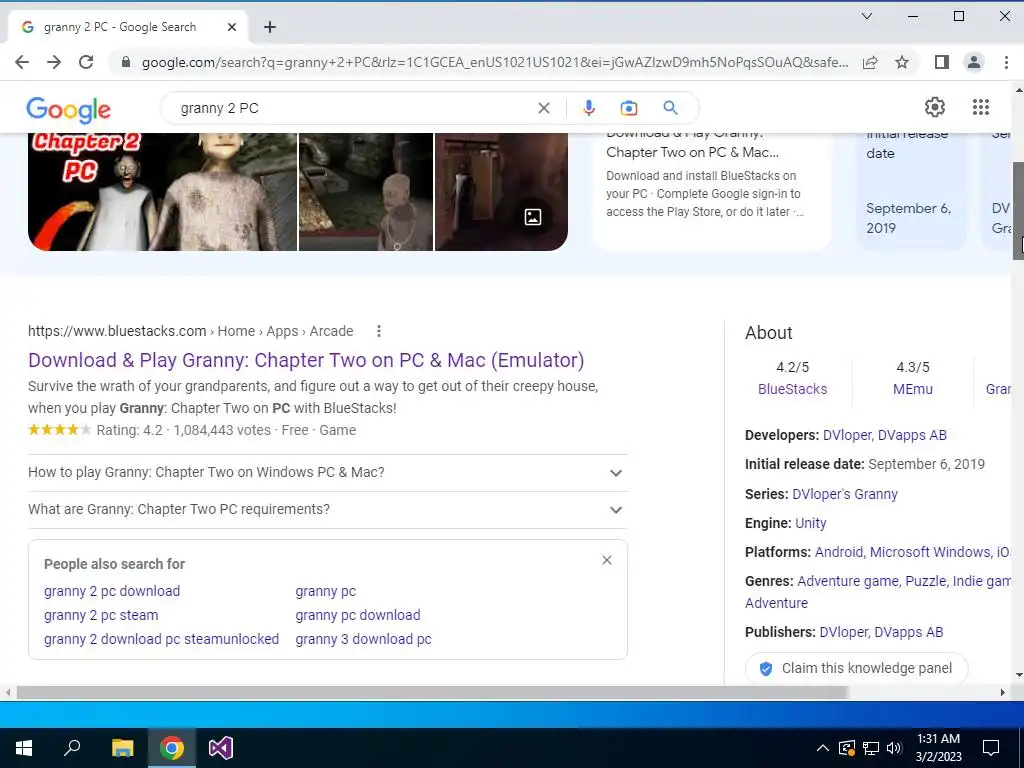Open Microsoft Windows platform link
This screenshot has width=1024, height=768.
click(930, 552)
